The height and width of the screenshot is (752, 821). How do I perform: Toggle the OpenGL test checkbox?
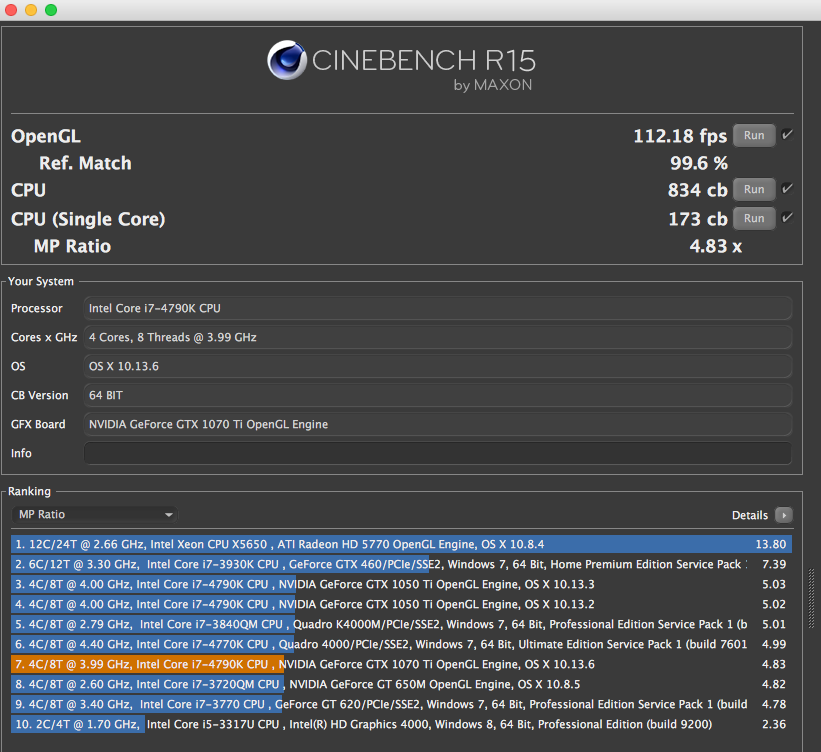tap(787, 135)
